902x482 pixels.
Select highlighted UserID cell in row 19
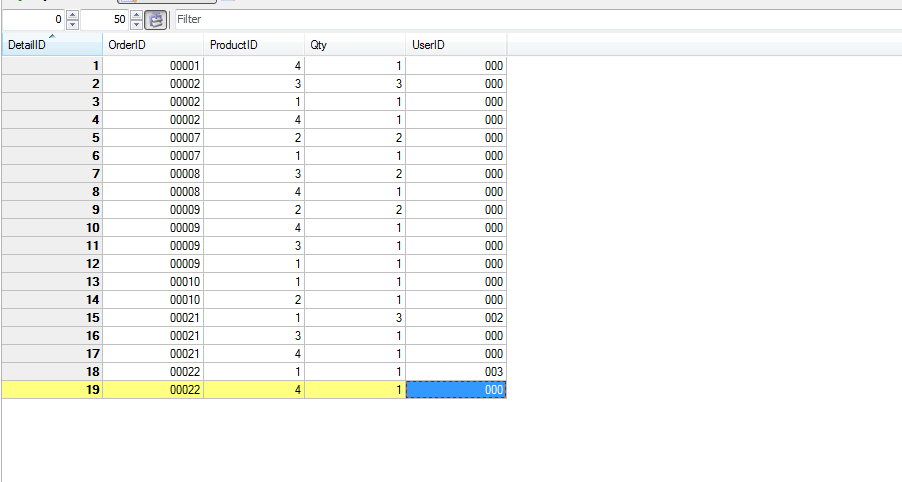tap(456, 389)
